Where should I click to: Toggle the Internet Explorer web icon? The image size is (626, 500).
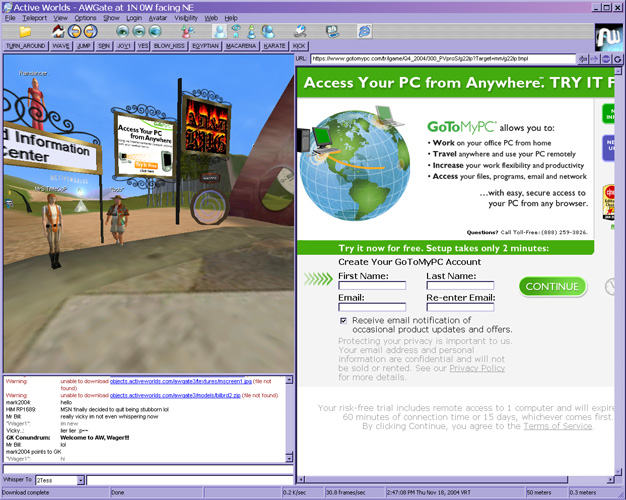tap(365, 31)
